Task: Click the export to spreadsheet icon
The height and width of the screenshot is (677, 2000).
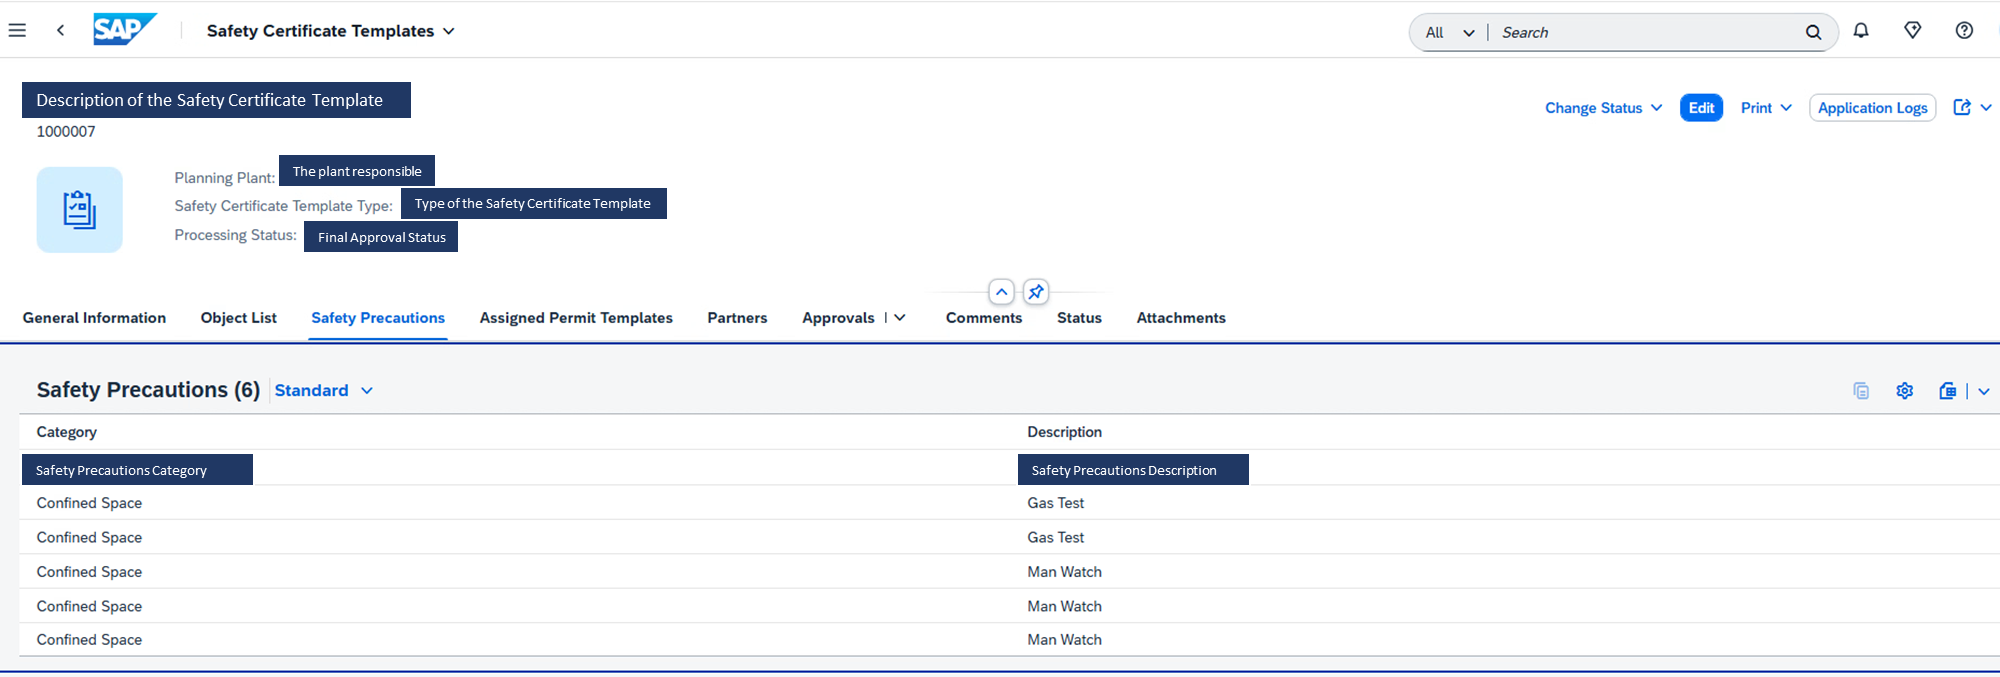Action: tap(1947, 391)
